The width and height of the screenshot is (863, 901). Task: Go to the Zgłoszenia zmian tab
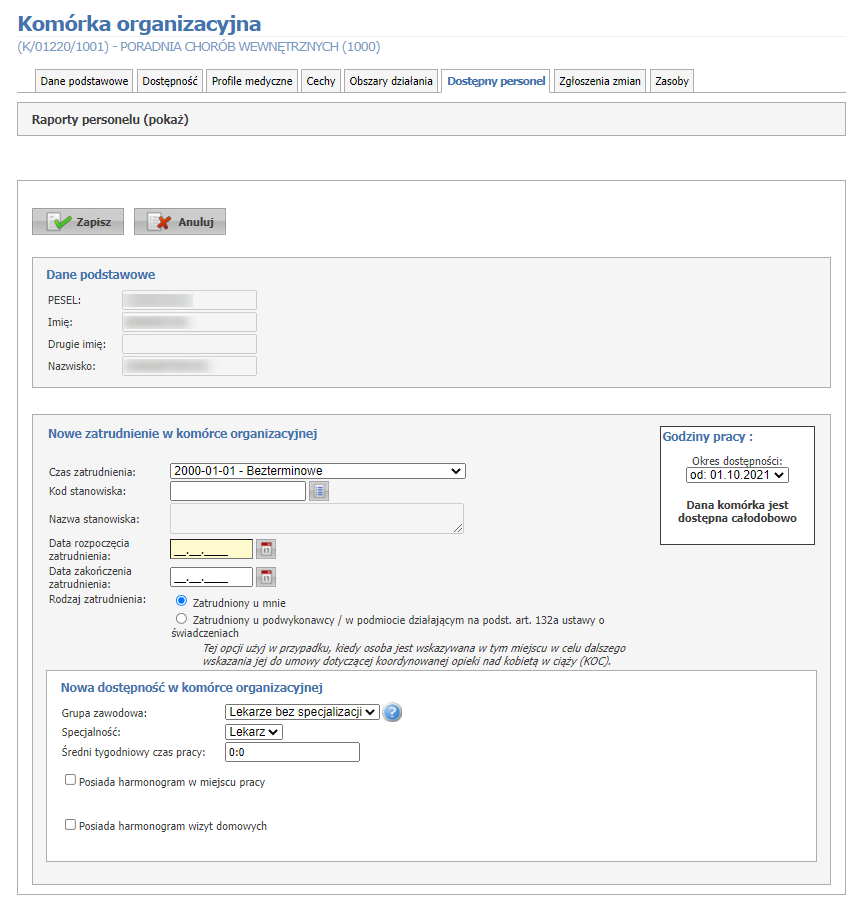click(600, 82)
